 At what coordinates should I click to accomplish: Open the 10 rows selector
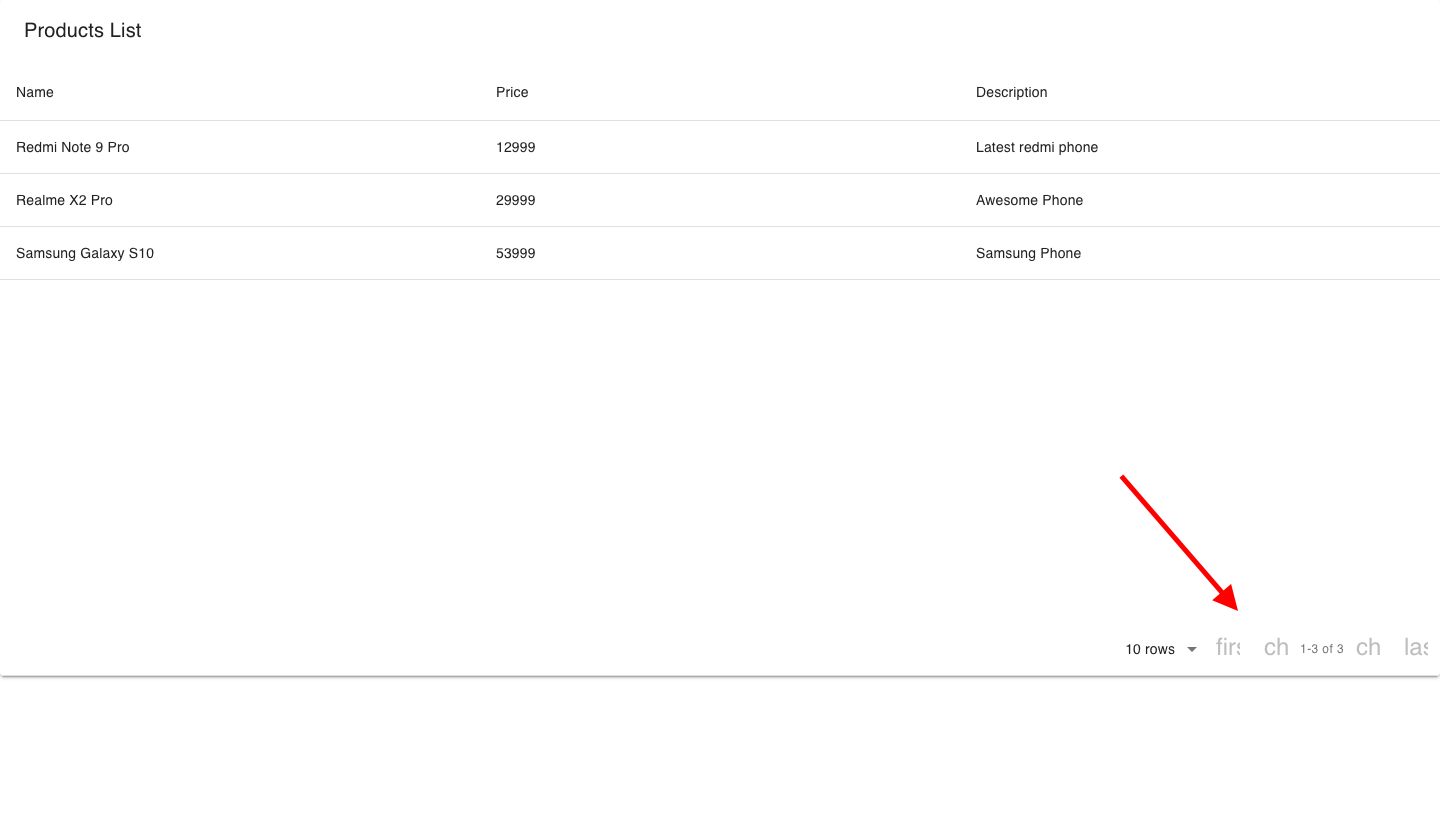tap(1150, 649)
